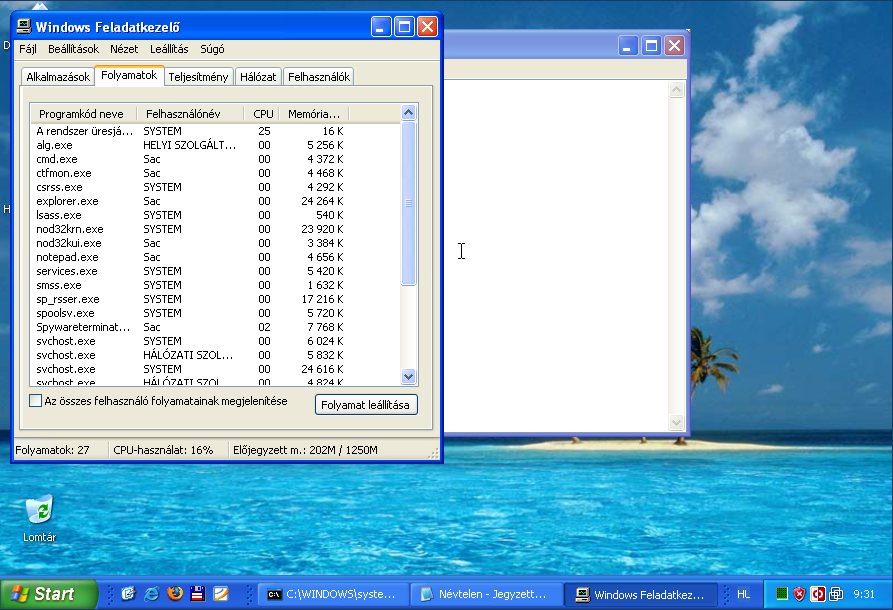Image resolution: width=893 pixels, height=610 pixels.
Task: Sort by CPU column header
Action: 261,114
